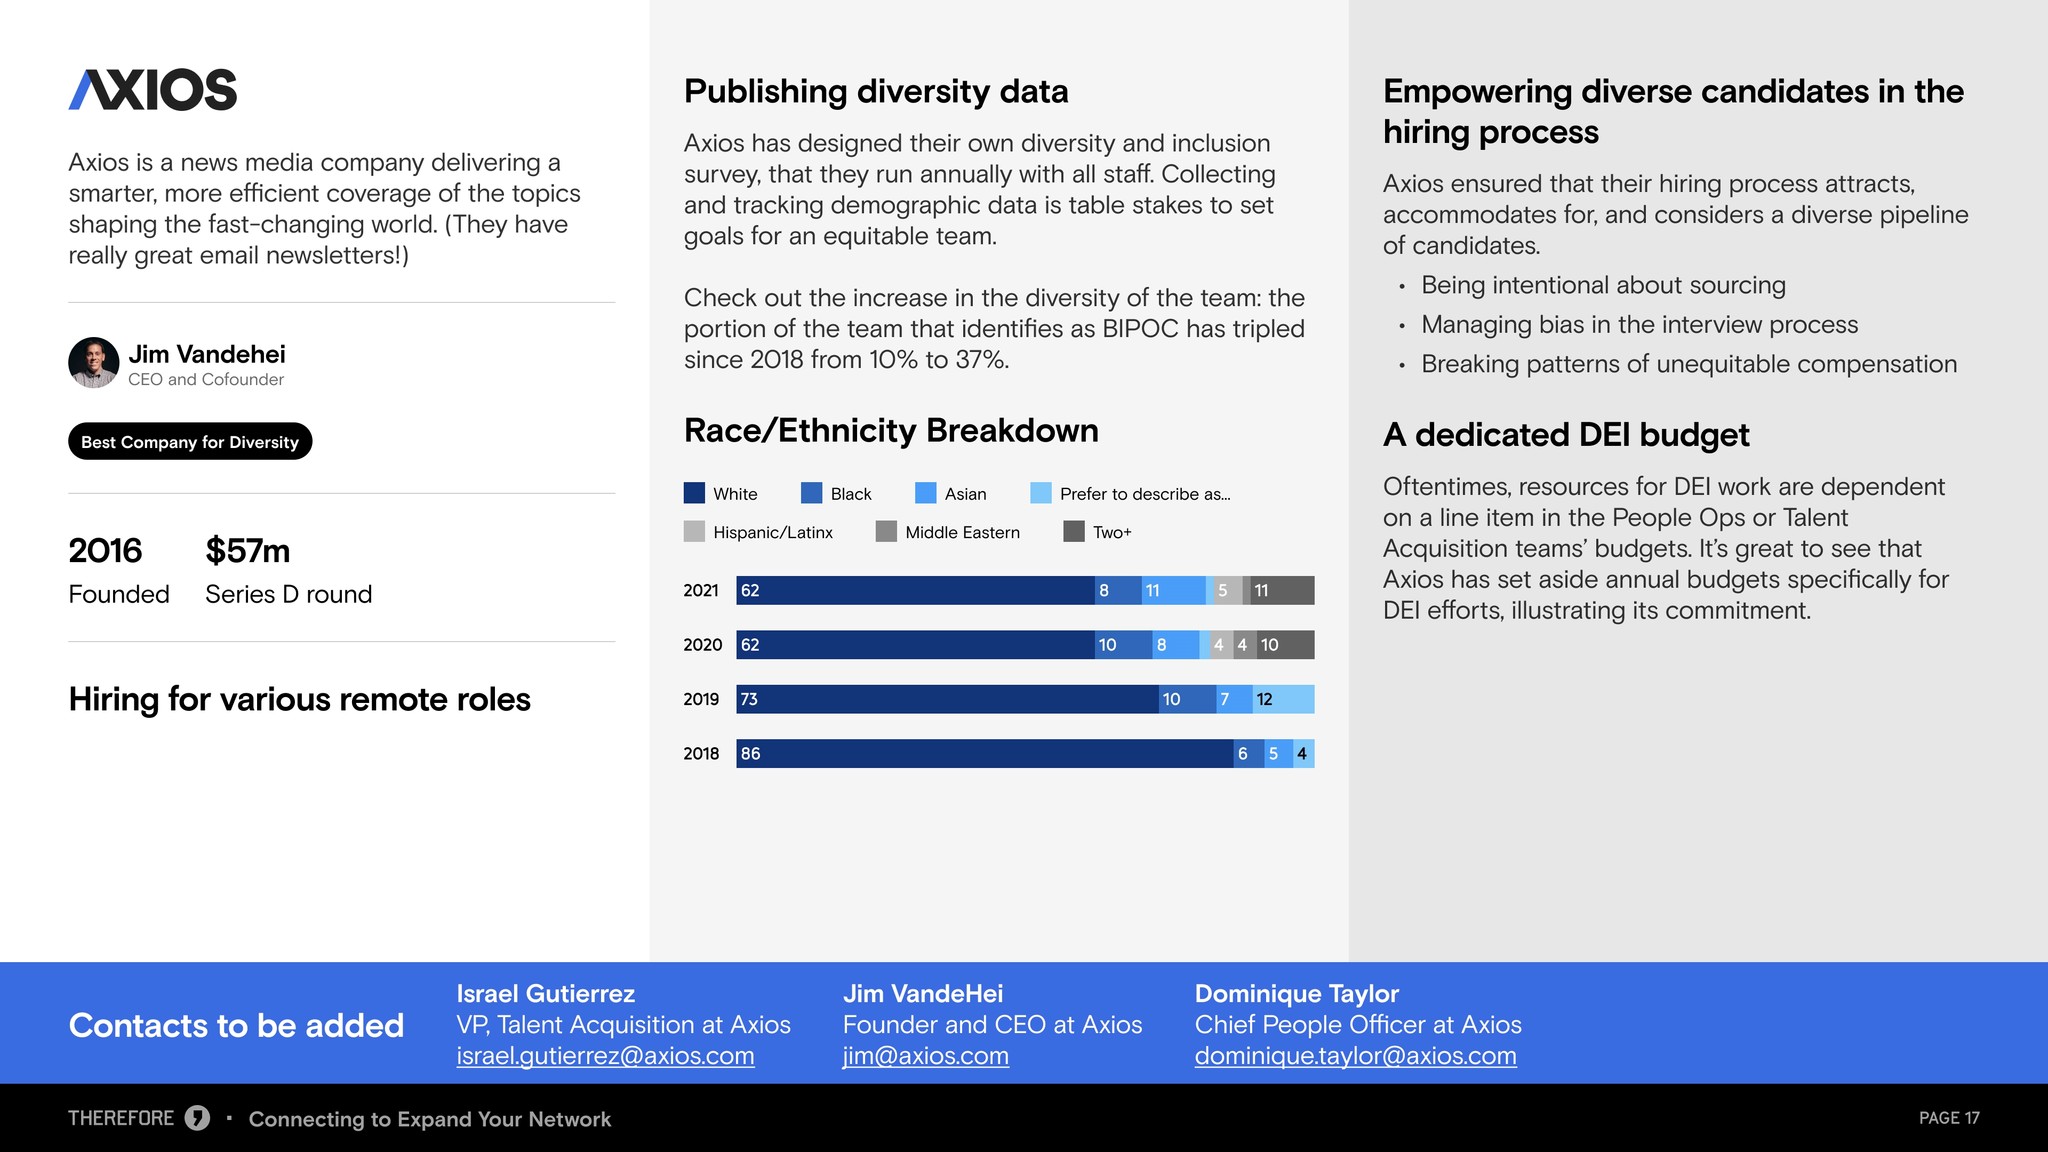The width and height of the screenshot is (2048, 1152).
Task: Click the 2021 year label in chart
Action: 701,590
